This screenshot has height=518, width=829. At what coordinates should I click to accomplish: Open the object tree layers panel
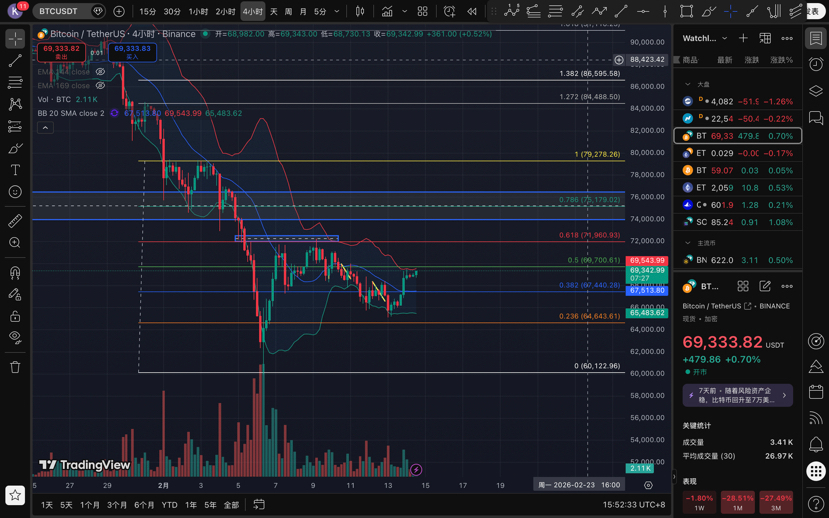coord(816,91)
